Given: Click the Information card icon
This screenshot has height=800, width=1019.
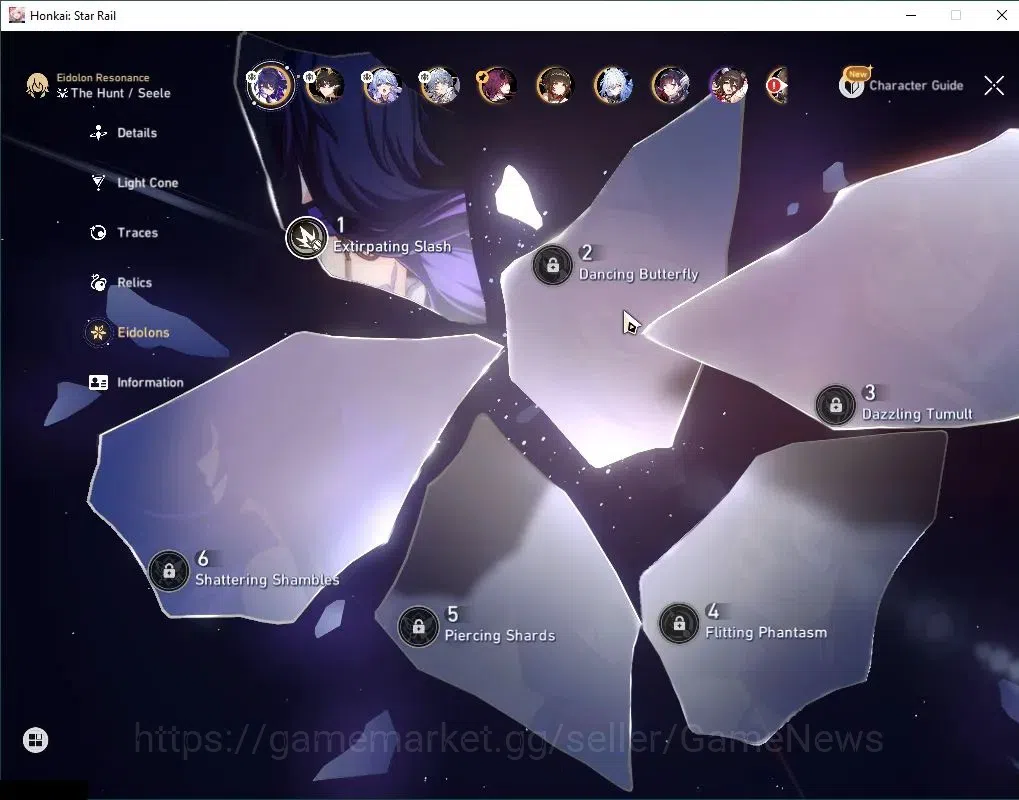Looking at the screenshot, I should point(98,382).
